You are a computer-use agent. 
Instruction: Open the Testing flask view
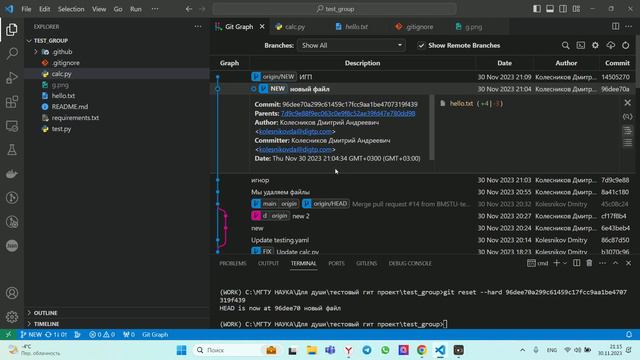[12, 150]
